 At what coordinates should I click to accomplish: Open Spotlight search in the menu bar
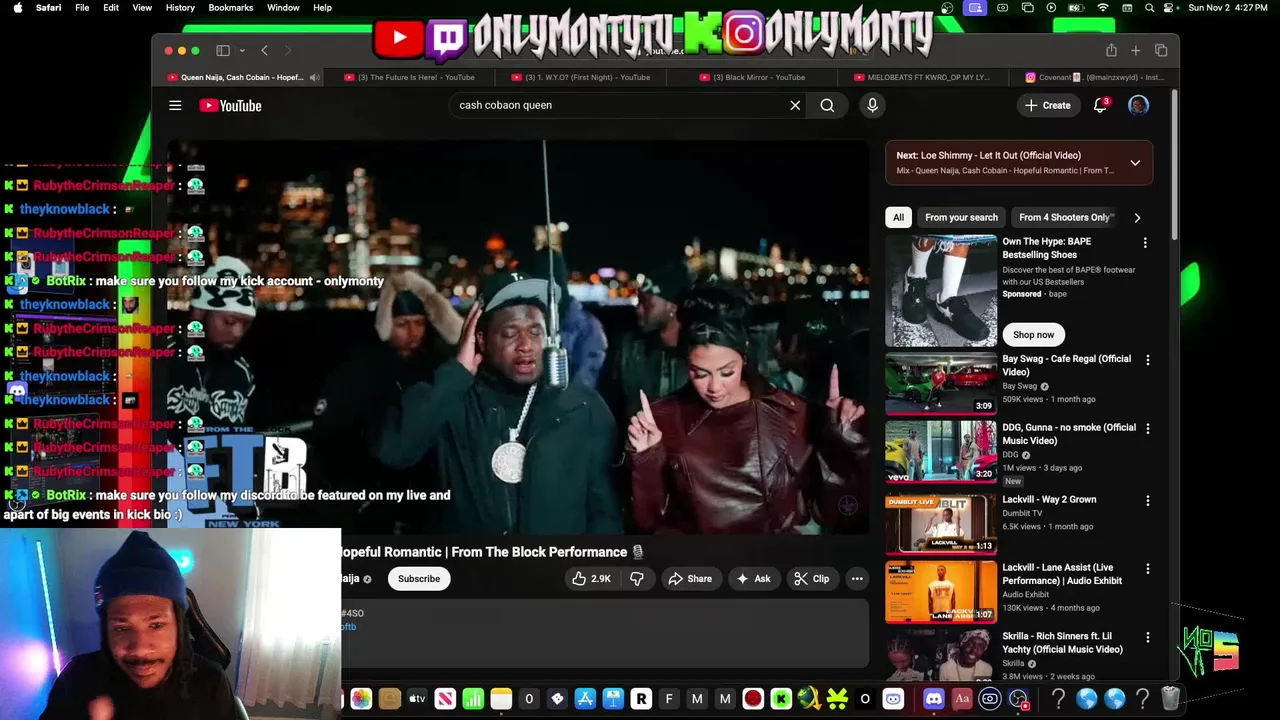tap(1150, 7)
